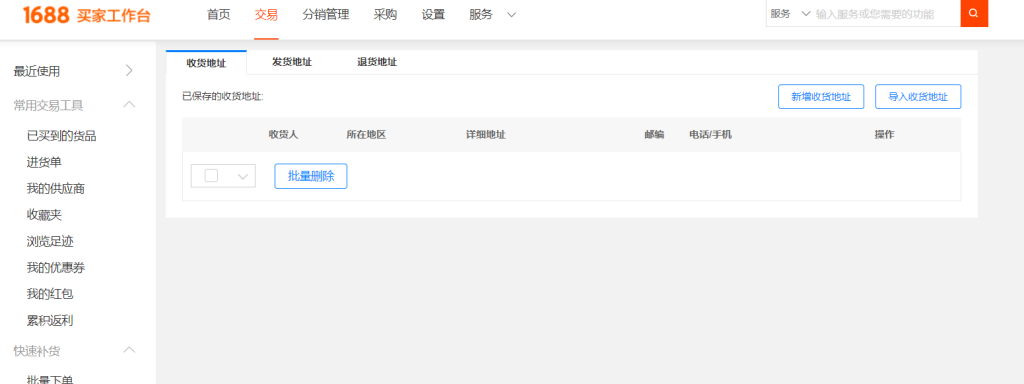
Task: Open 累积返利 in the sidebar
Action: pyautogui.click(x=50, y=321)
